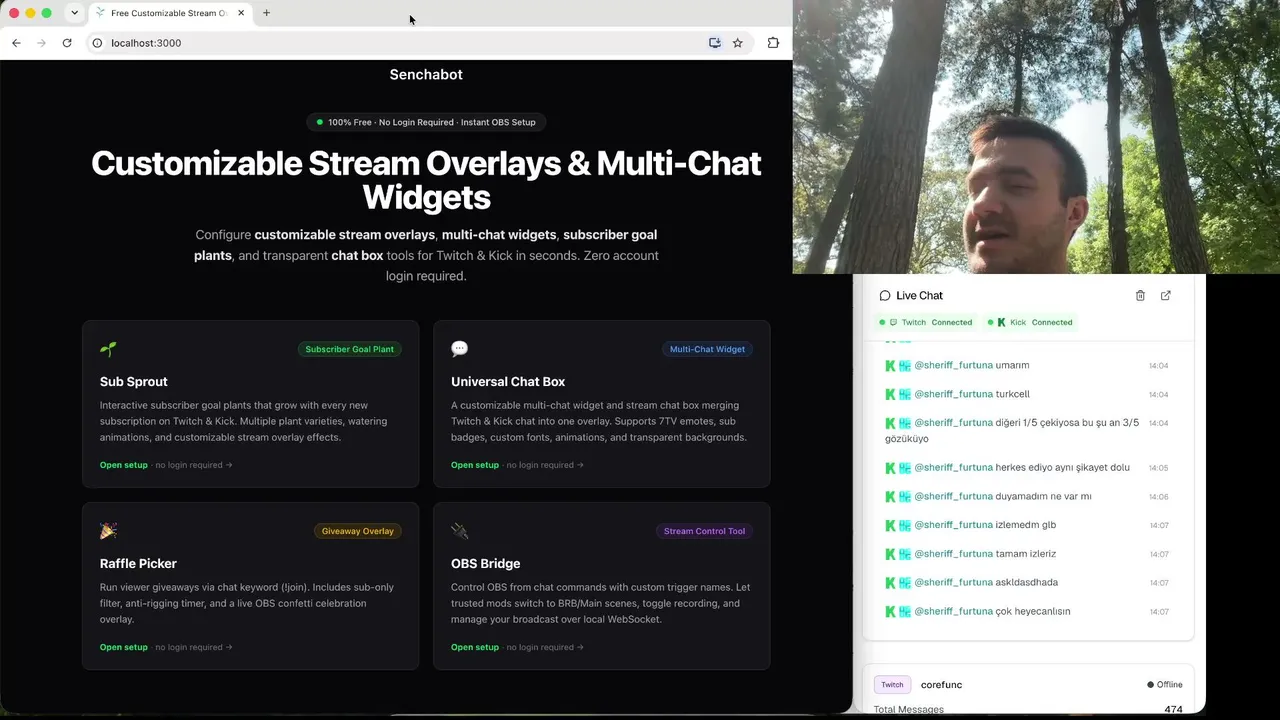View site information icon in address bar
1280x720 pixels.
pyautogui.click(x=97, y=43)
